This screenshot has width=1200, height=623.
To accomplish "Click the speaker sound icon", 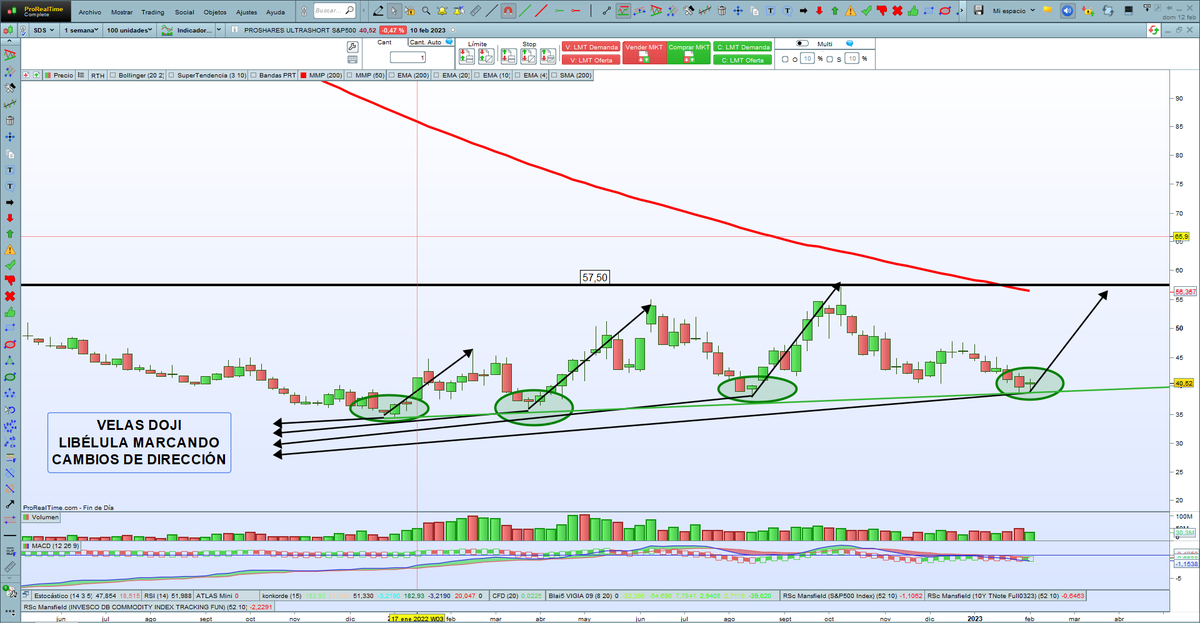I will pyautogui.click(x=1068, y=10).
